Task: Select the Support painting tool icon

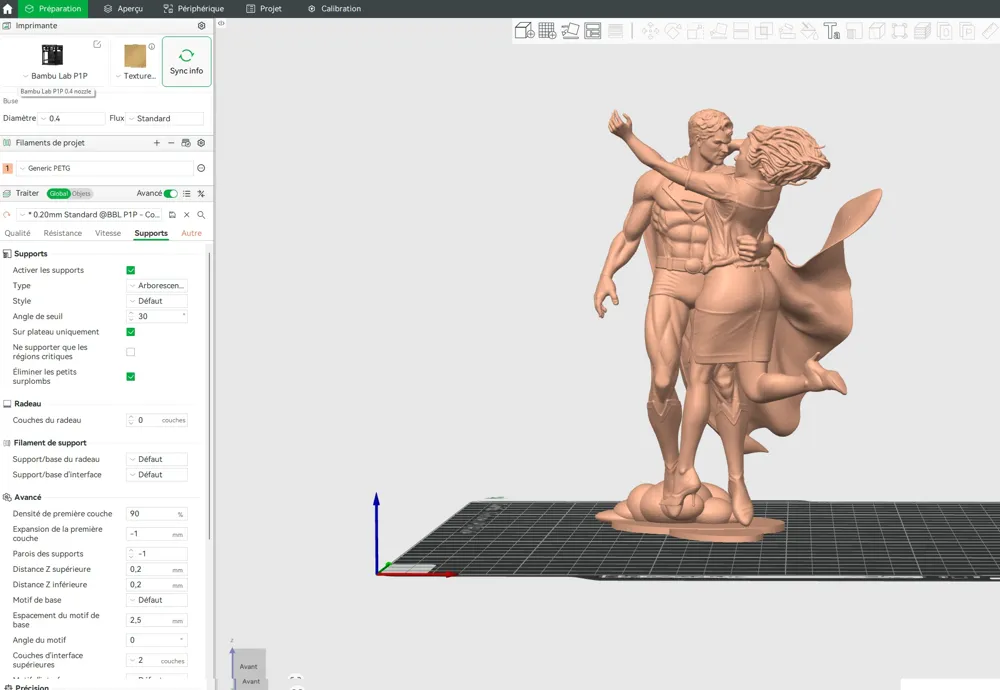Action: (x=786, y=31)
